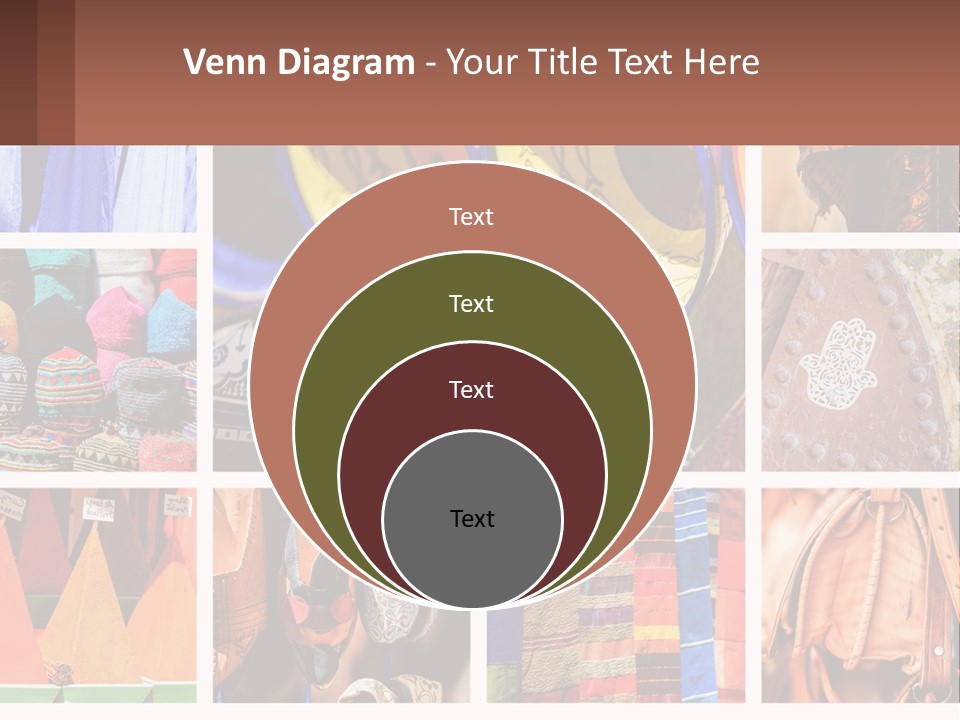Viewport: 960px width, 720px height.
Task: Click the colorful knit hats photo
Action: point(98,360)
